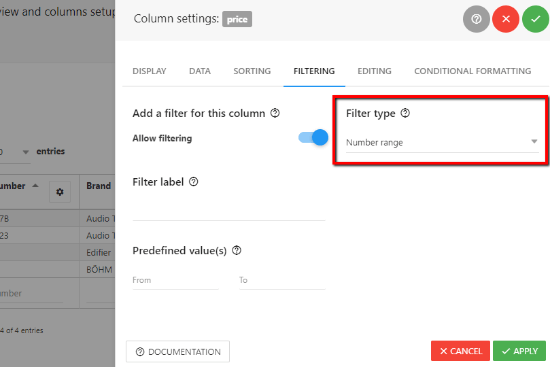The image size is (550, 367).
Task: Switch to the DISPLAY tab
Action: click(x=149, y=71)
